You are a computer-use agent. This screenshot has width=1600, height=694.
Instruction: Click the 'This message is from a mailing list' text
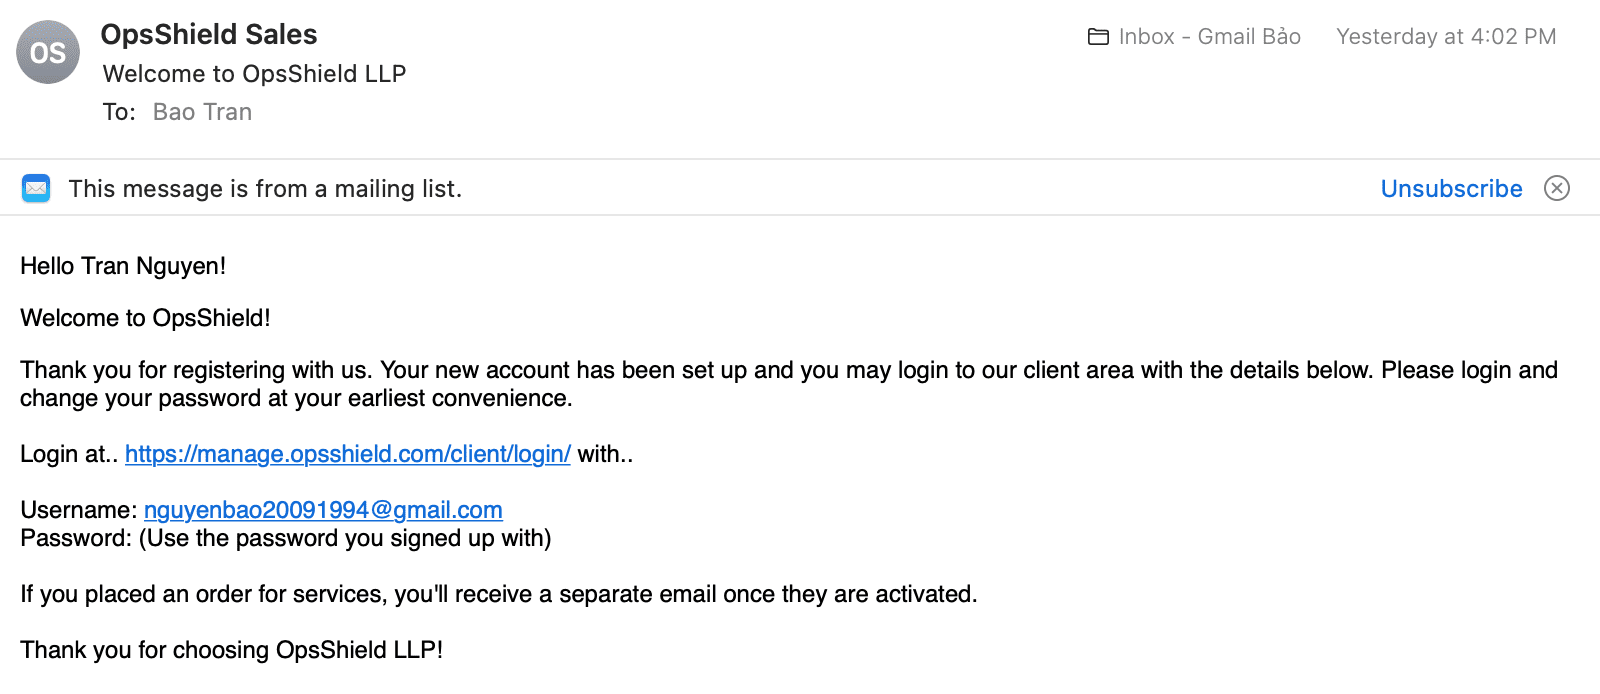point(265,189)
